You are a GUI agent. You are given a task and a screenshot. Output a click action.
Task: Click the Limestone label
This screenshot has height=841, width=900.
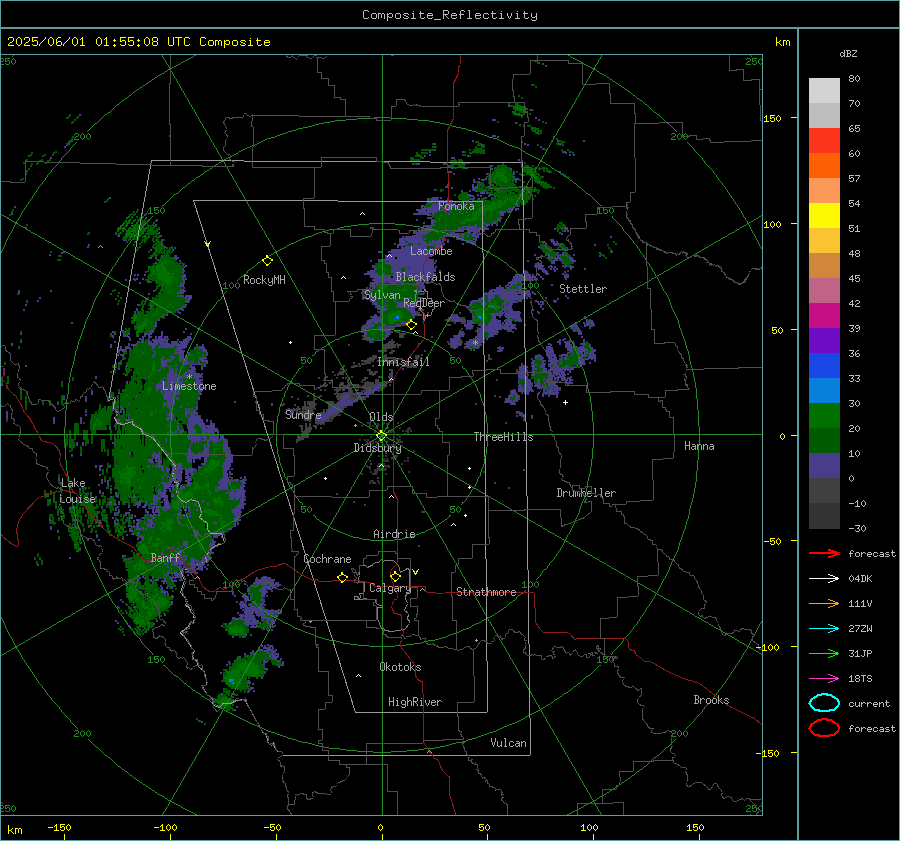point(189,386)
